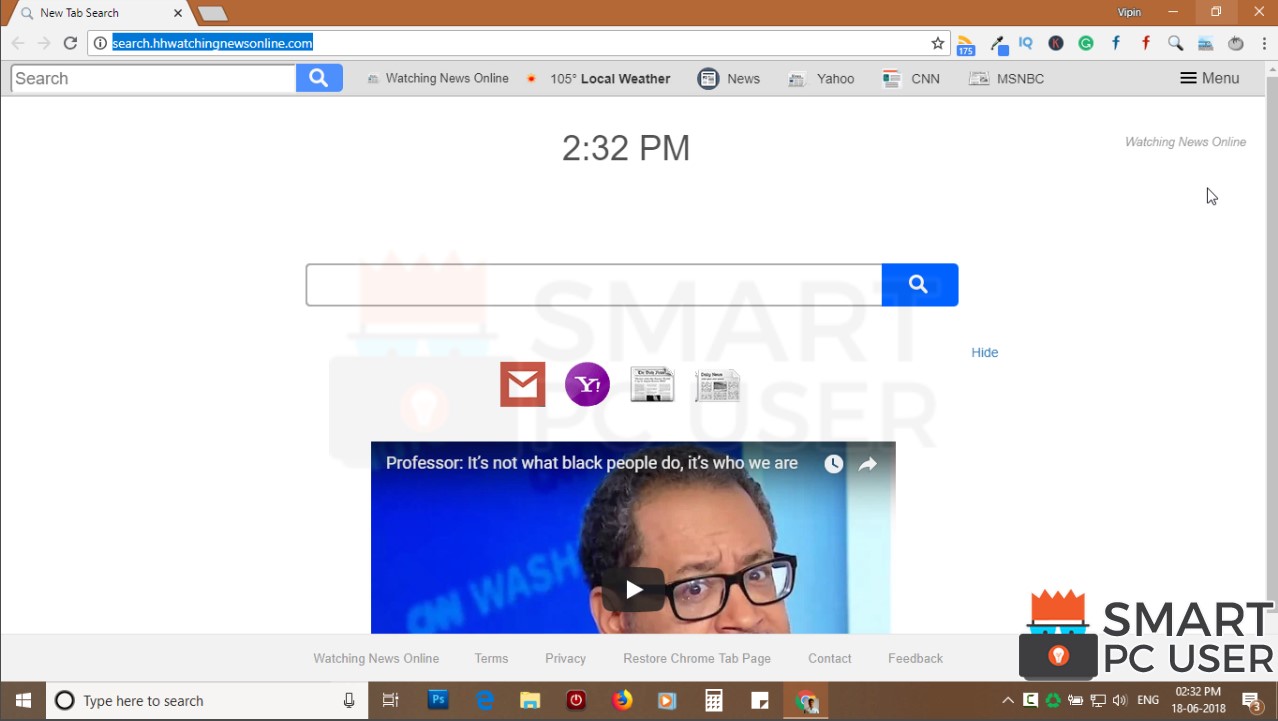
Task: Click the large blue search button on the page
Action: (919, 285)
